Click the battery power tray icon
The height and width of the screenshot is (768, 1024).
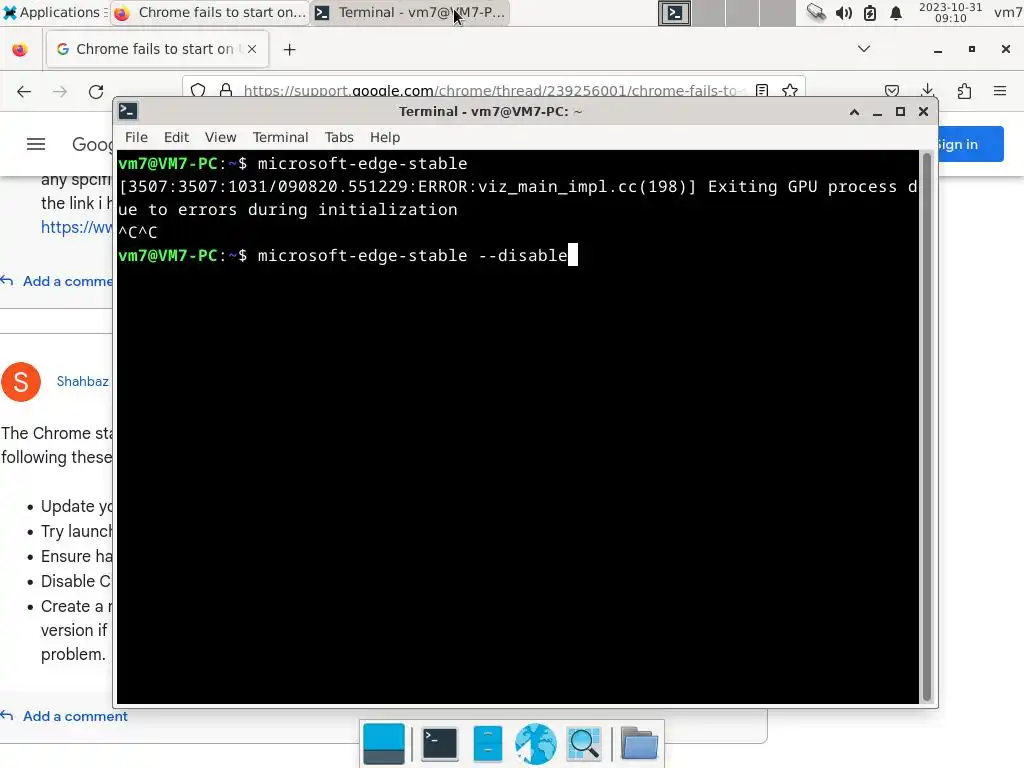coord(870,13)
